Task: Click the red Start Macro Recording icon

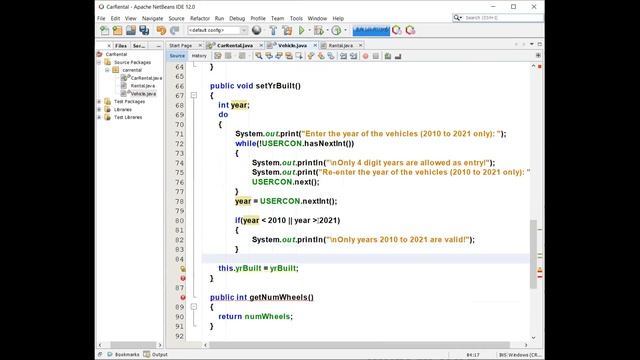Action: (x=365, y=56)
